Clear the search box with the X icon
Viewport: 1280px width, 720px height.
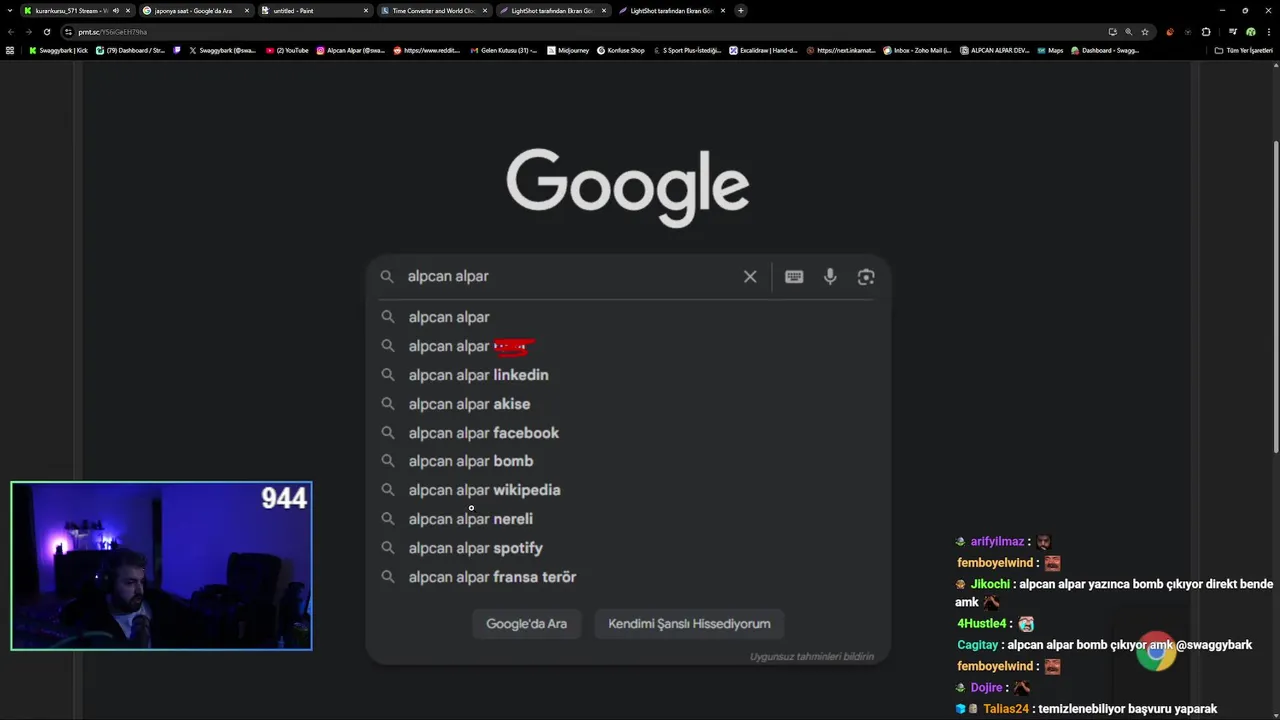click(750, 277)
